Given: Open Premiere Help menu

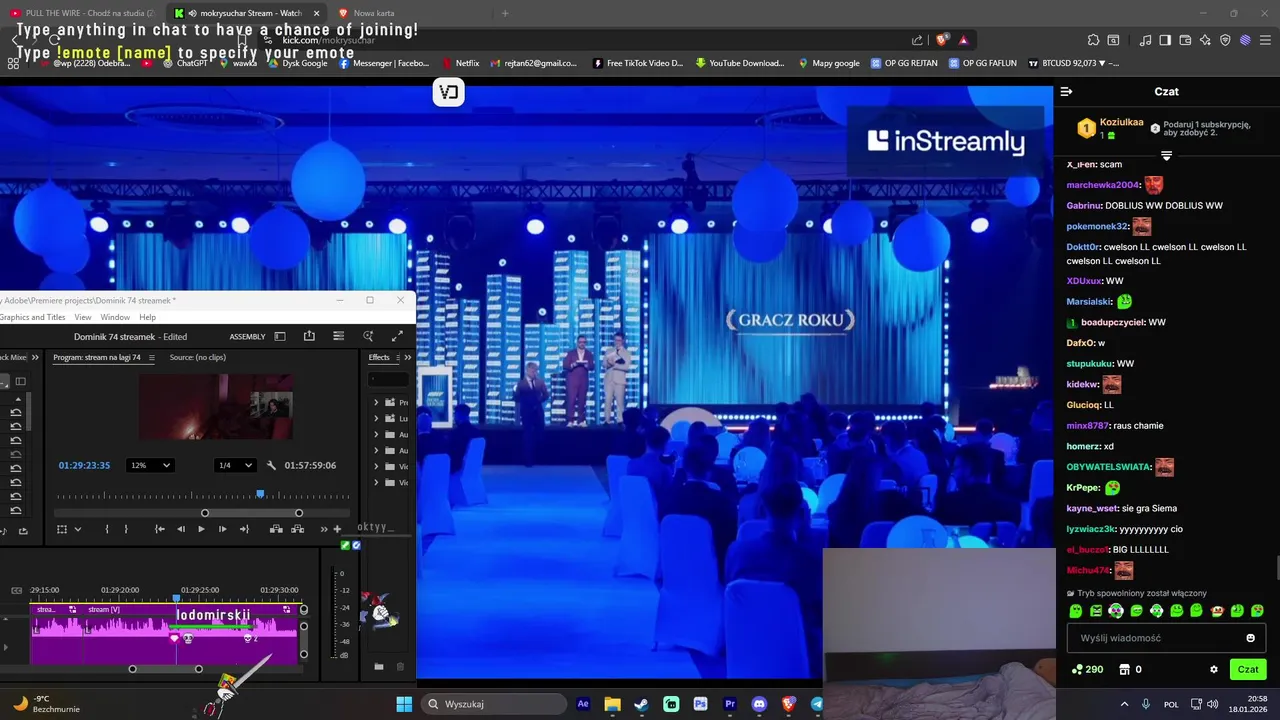Looking at the screenshot, I should 147,317.
